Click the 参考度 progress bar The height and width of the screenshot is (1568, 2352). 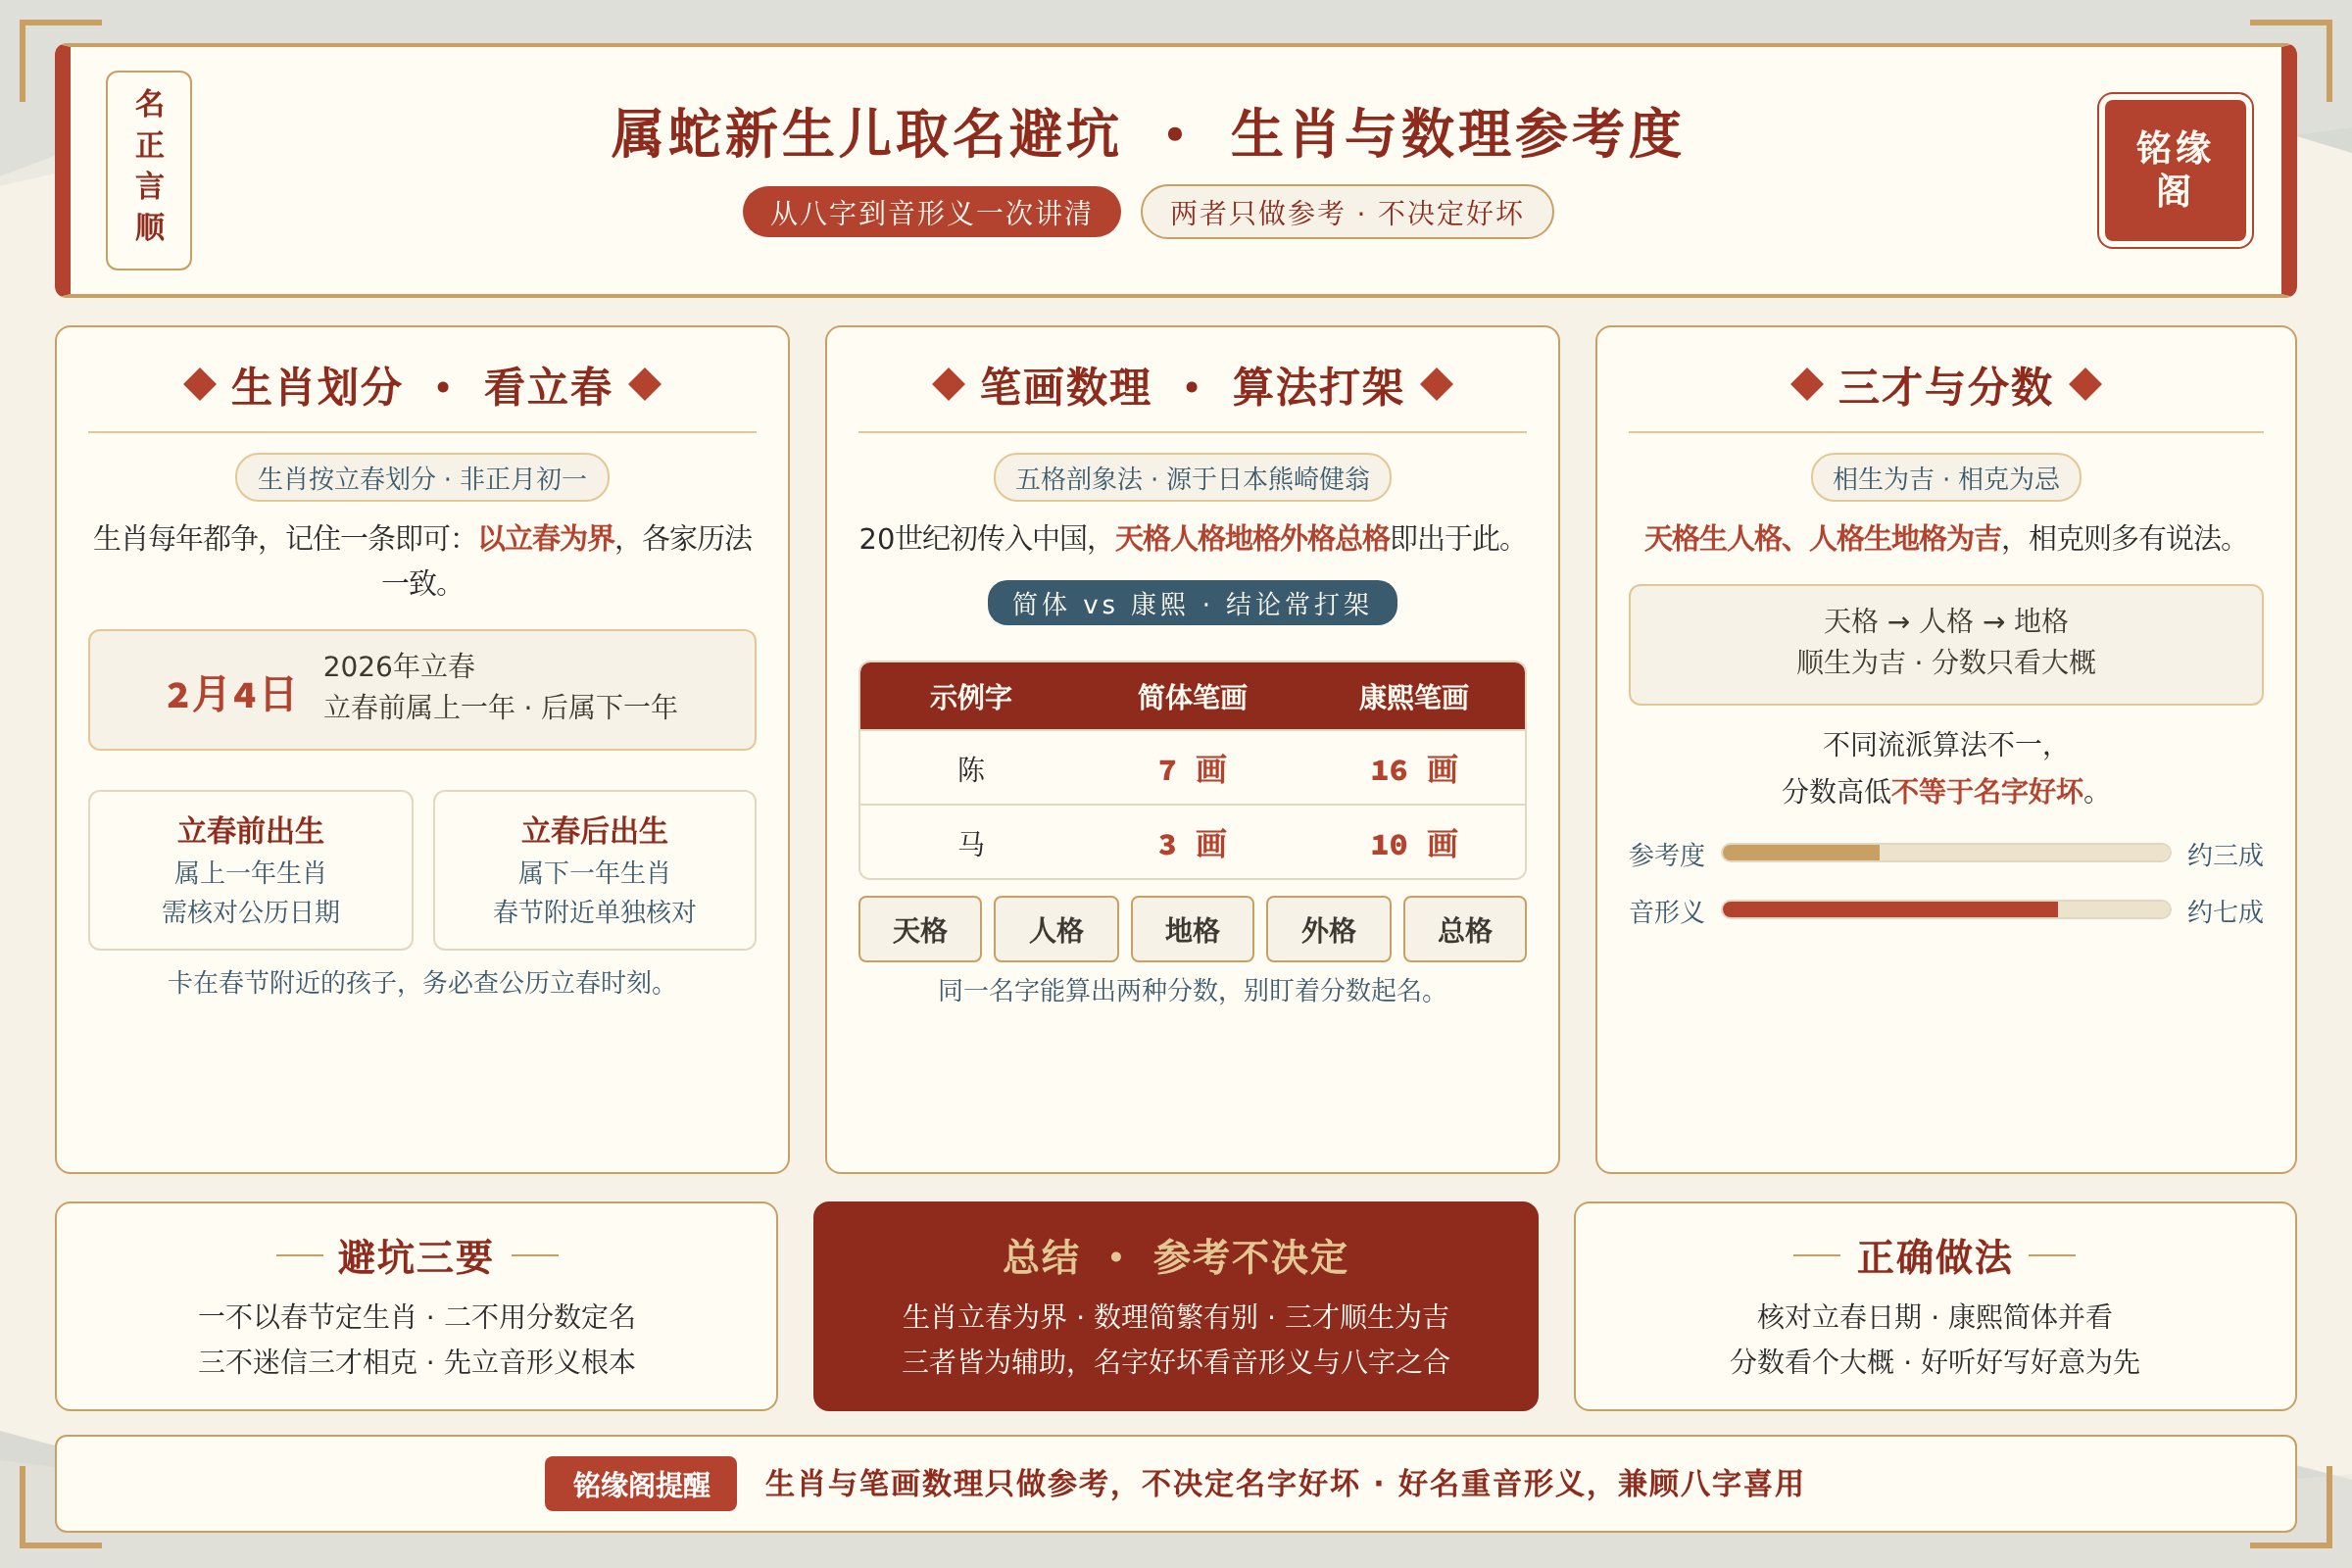(1946, 853)
